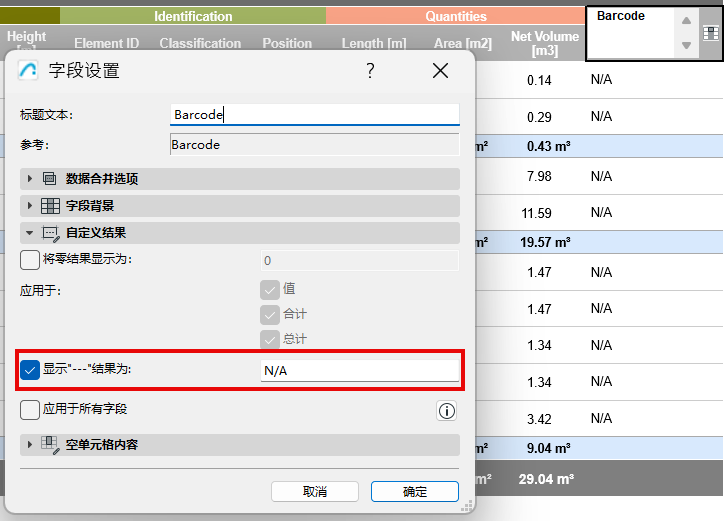Click the down arrow in Barcode header
This screenshot has width=728, height=521.
[686, 46]
